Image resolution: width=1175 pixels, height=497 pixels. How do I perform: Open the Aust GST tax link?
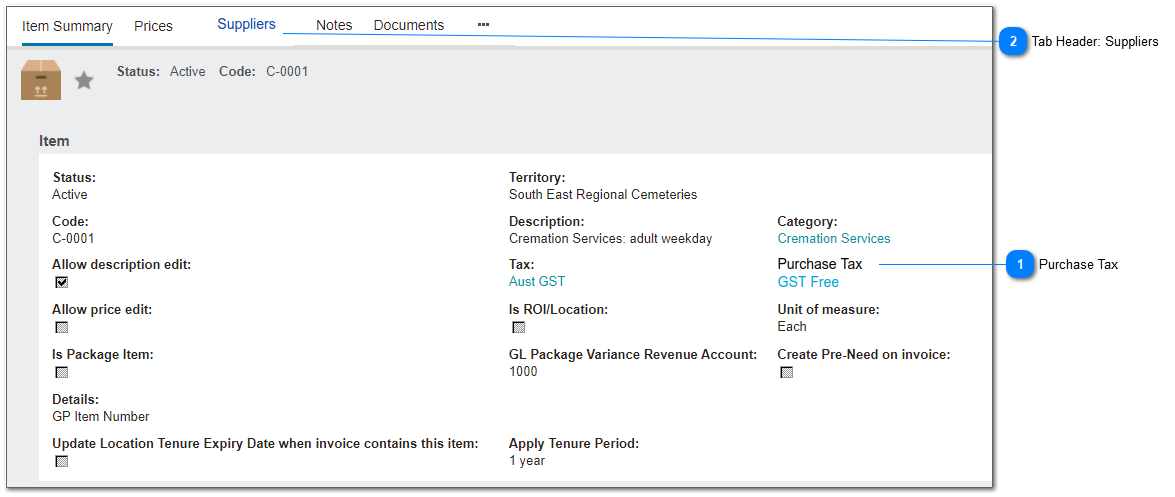point(537,282)
